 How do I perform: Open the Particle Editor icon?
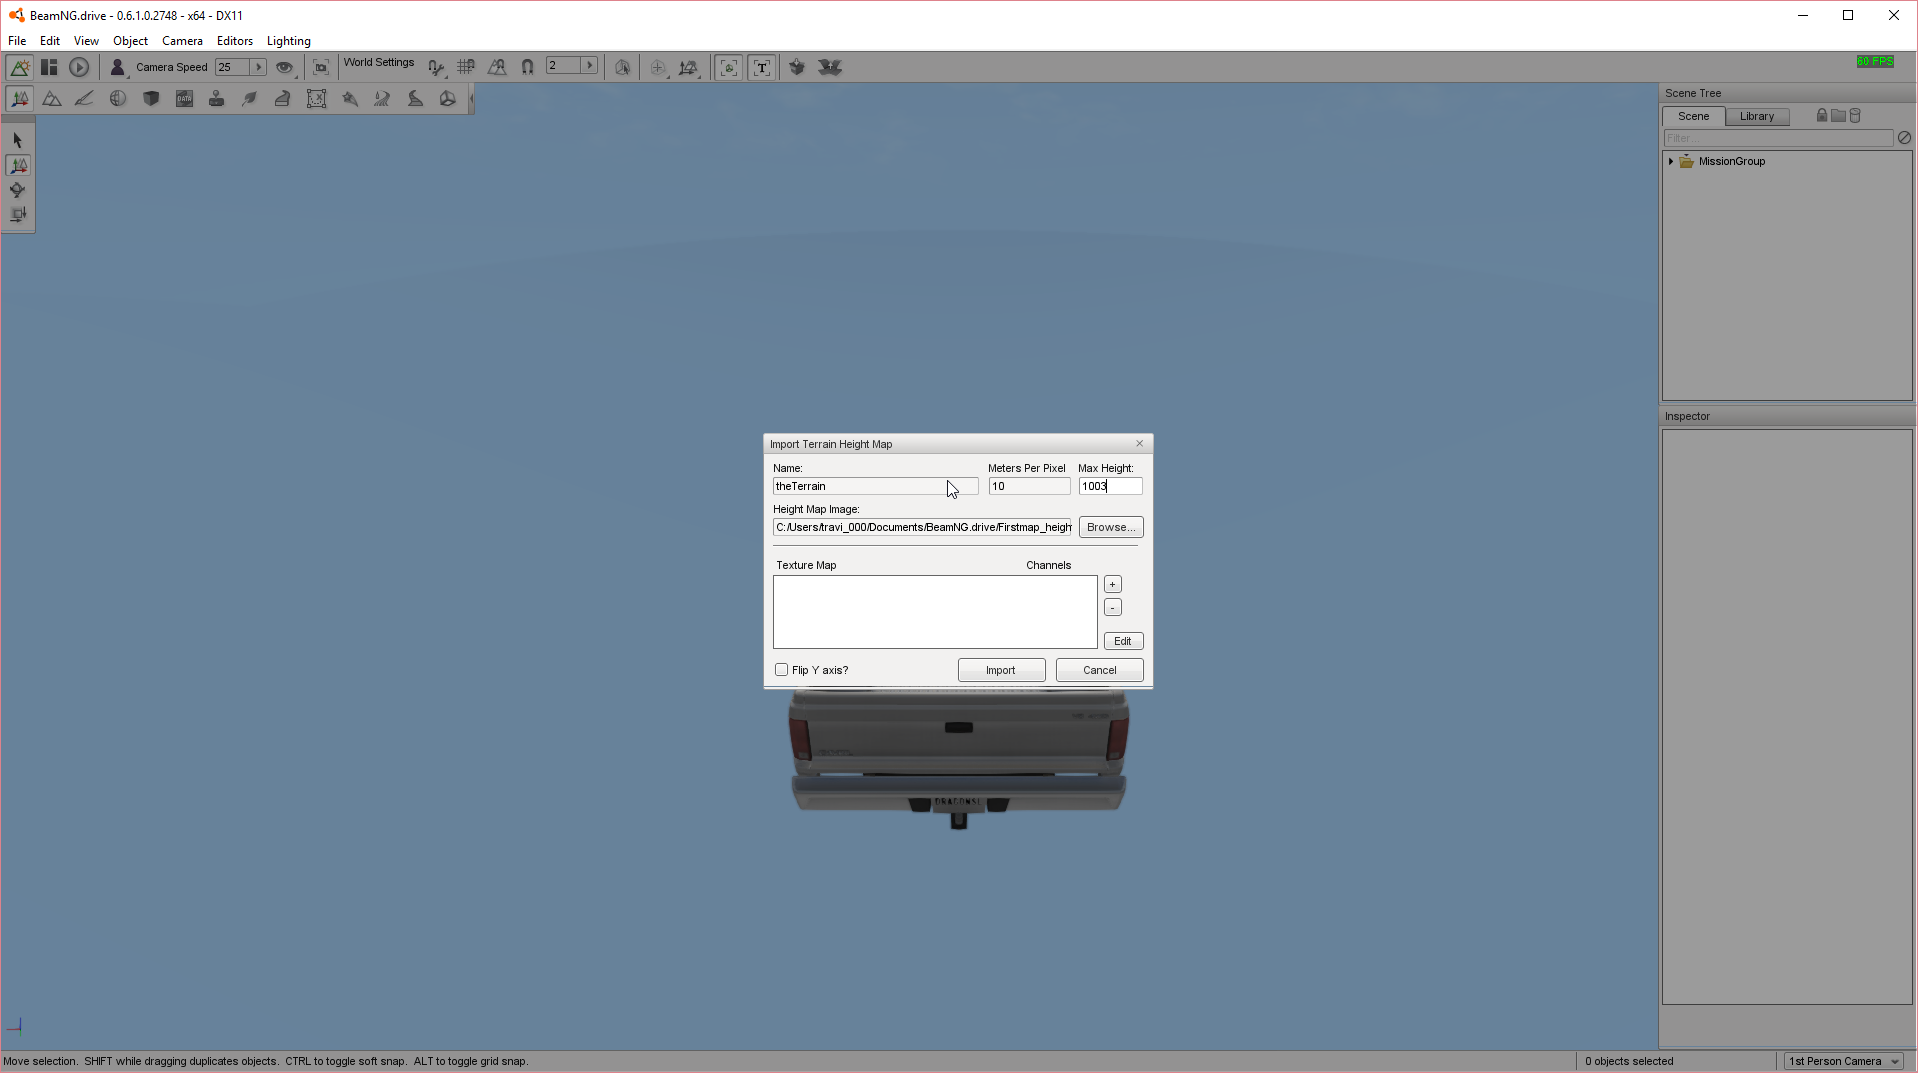(349, 99)
